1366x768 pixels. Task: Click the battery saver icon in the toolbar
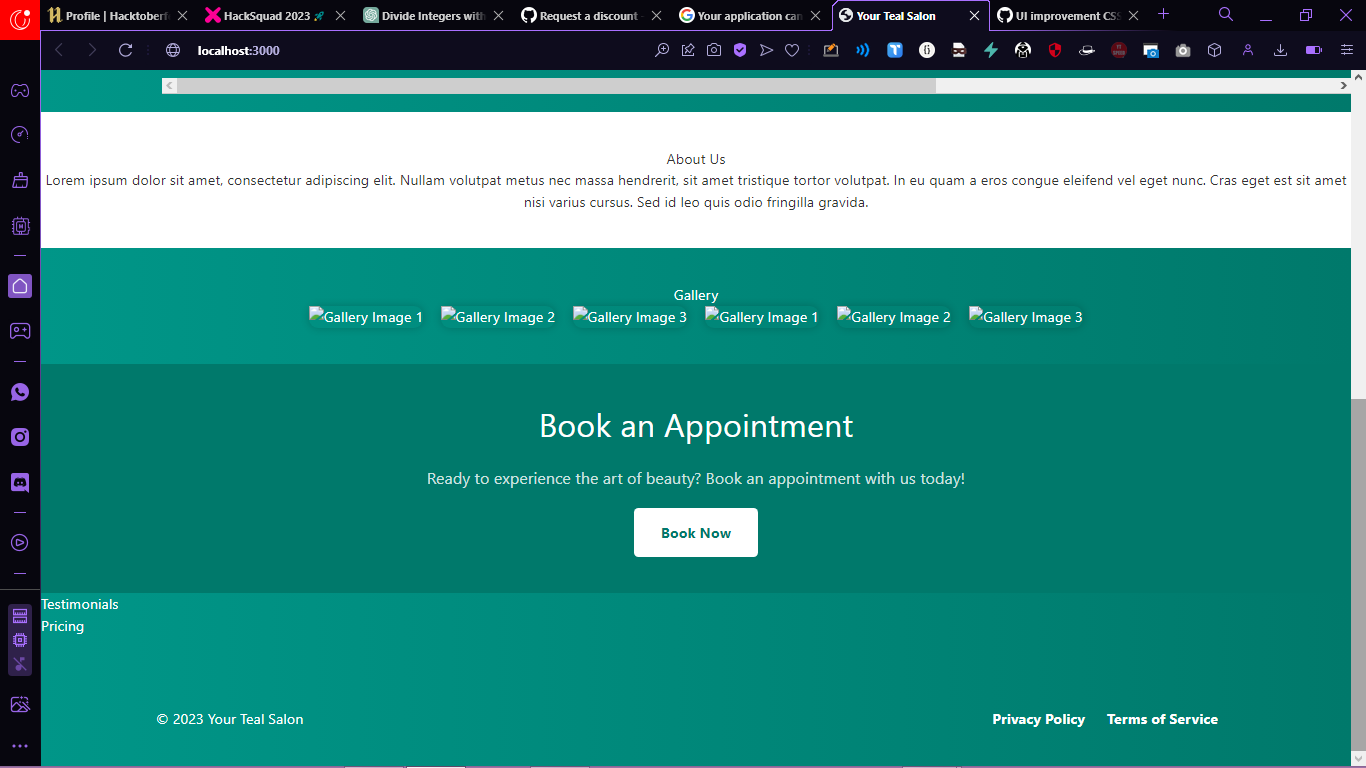[x=1313, y=50]
